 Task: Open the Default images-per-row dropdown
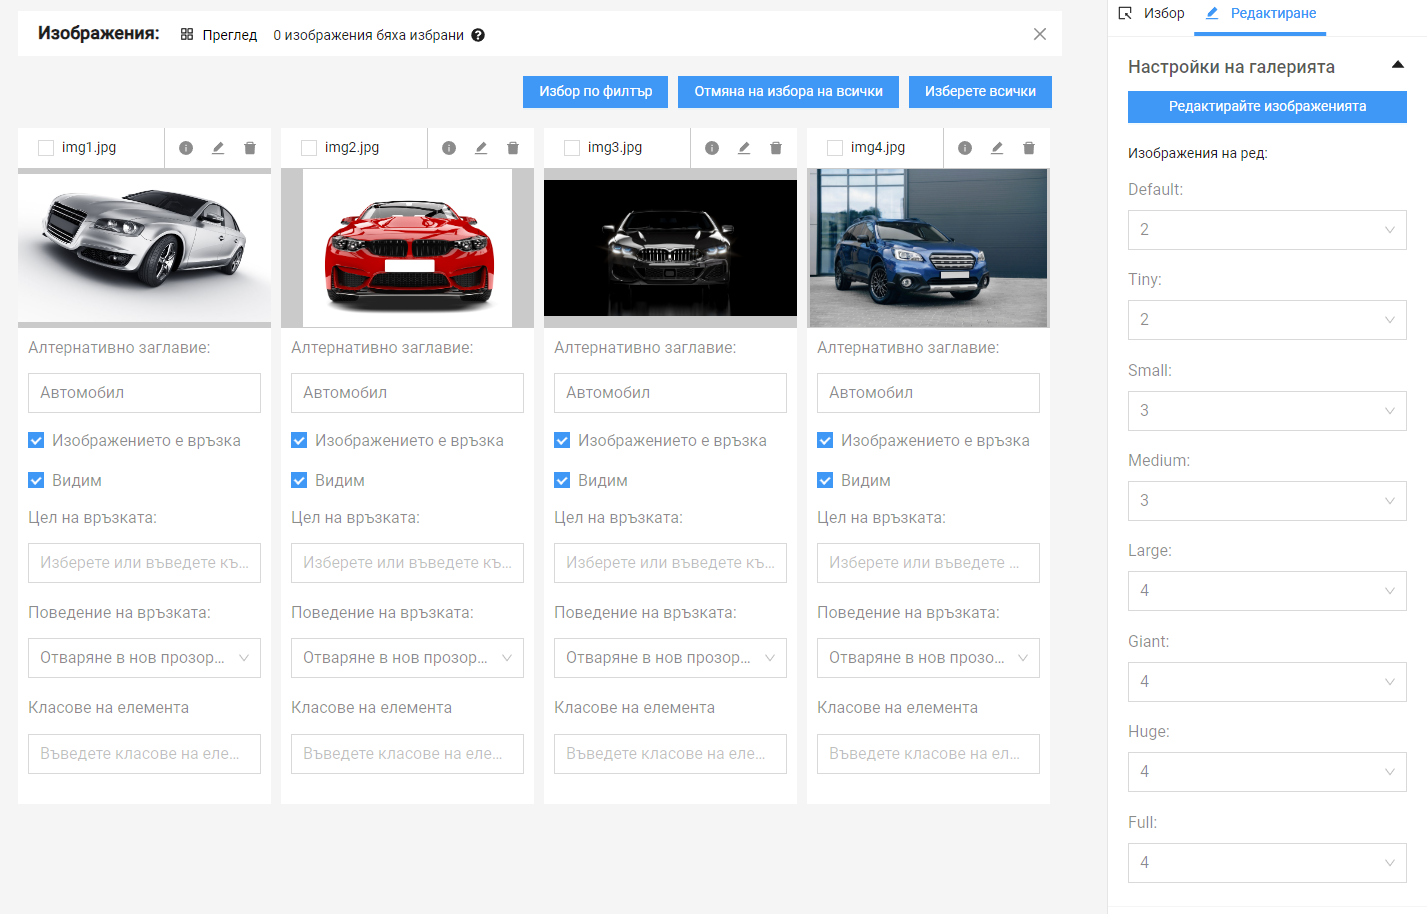1266,230
